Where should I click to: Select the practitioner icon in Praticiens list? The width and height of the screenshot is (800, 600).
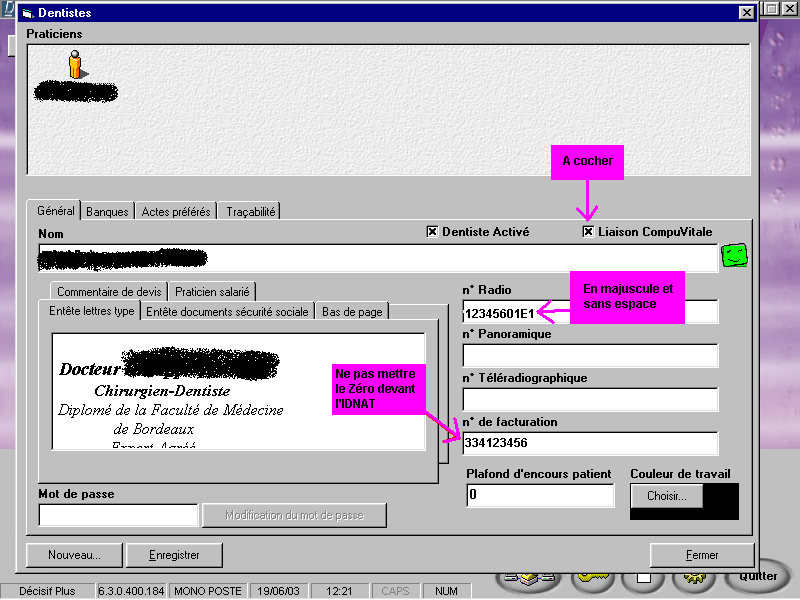pyautogui.click(x=75, y=66)
